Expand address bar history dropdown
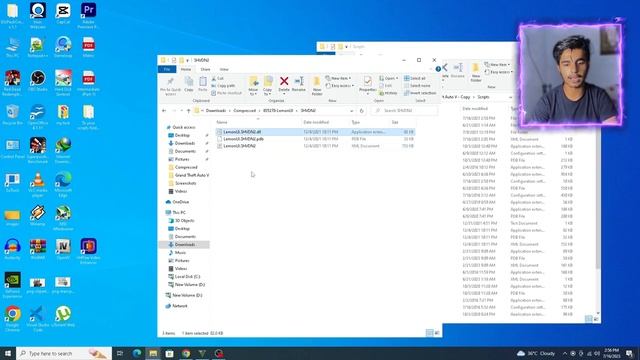640x360 pixels. click(351, 111)
